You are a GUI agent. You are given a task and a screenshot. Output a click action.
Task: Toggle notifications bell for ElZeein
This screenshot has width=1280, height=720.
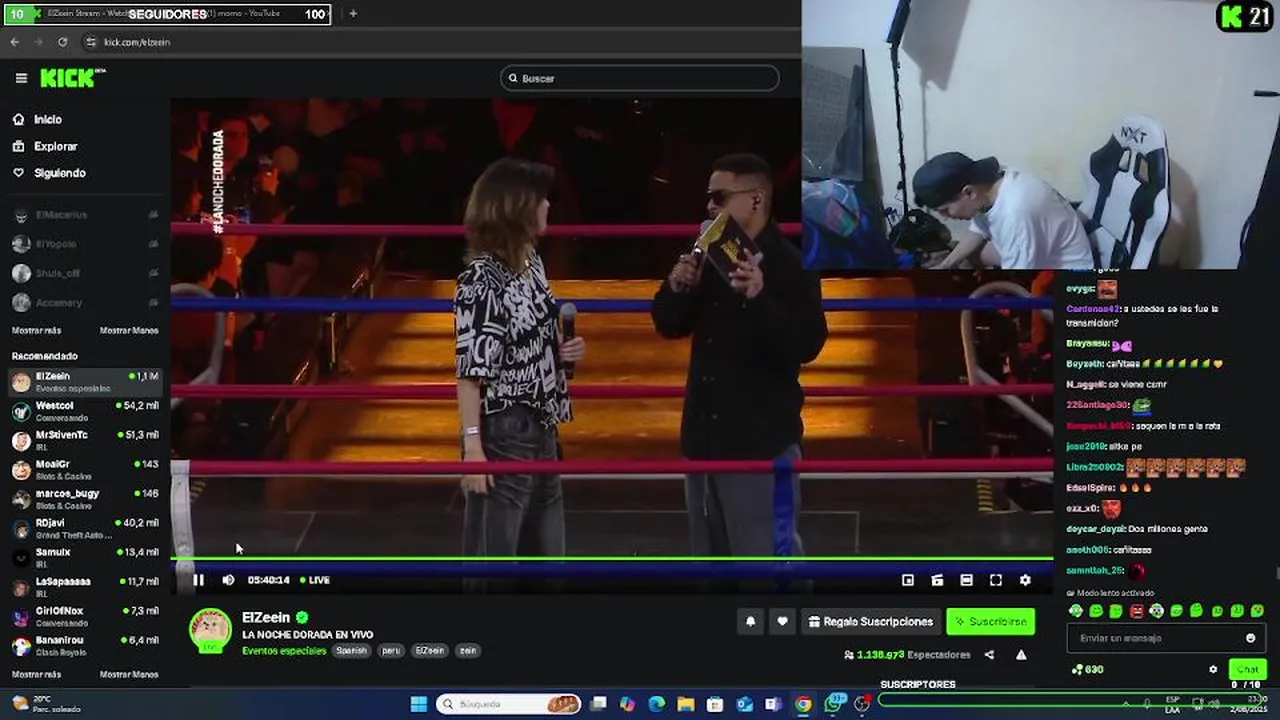point(750,621)
